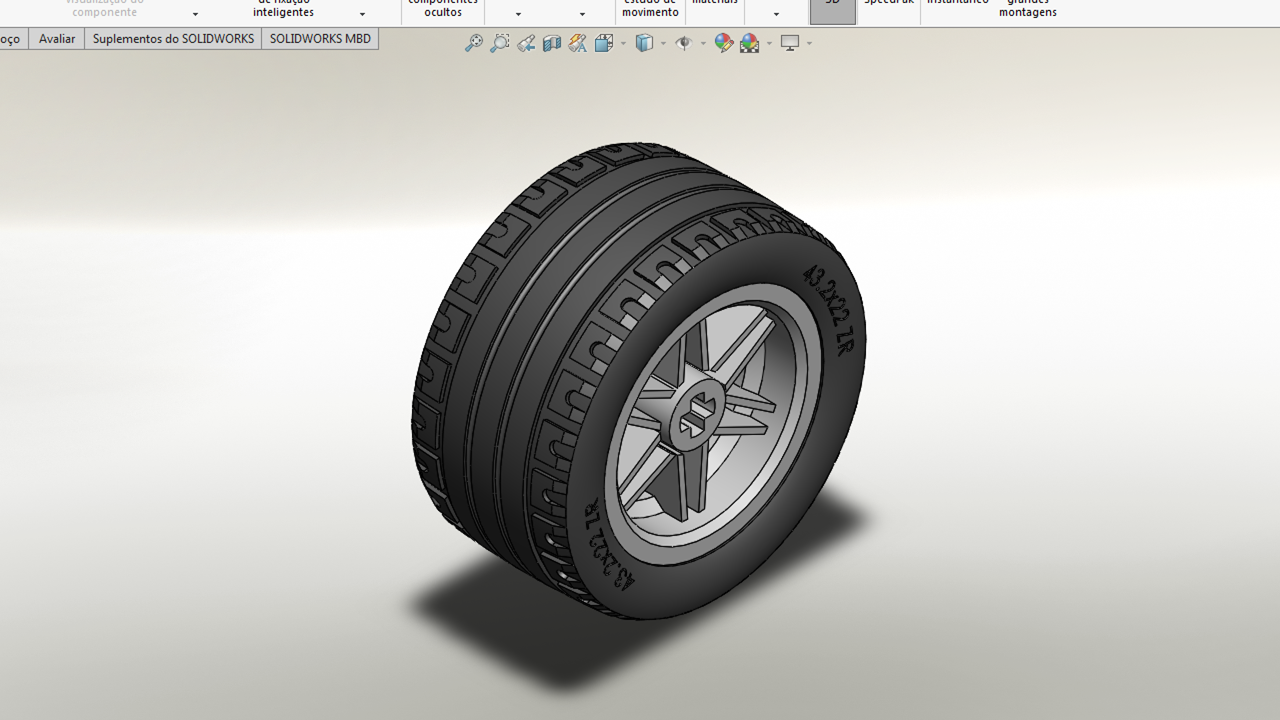Viewport: 1280px width, 720px height.
Task: Open the View Orientation cube icon
Action: pos(604,43)
